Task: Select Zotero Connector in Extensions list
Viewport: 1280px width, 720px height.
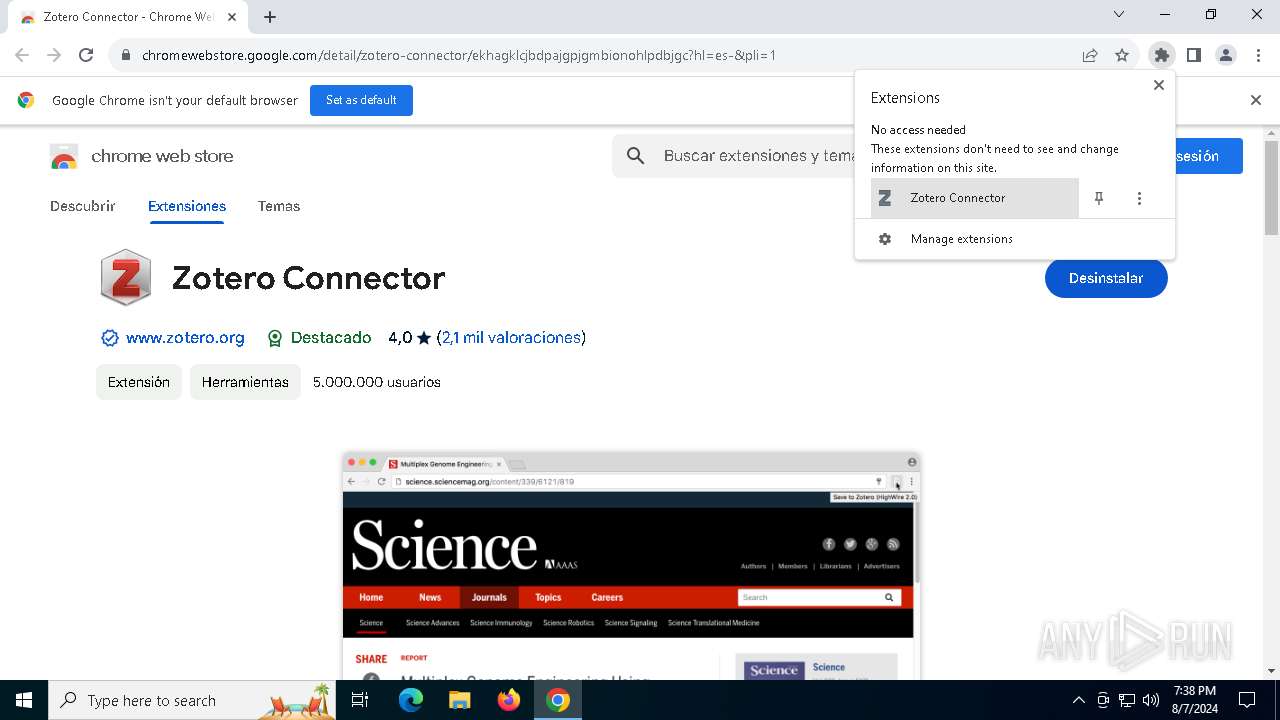Action: 975,198
